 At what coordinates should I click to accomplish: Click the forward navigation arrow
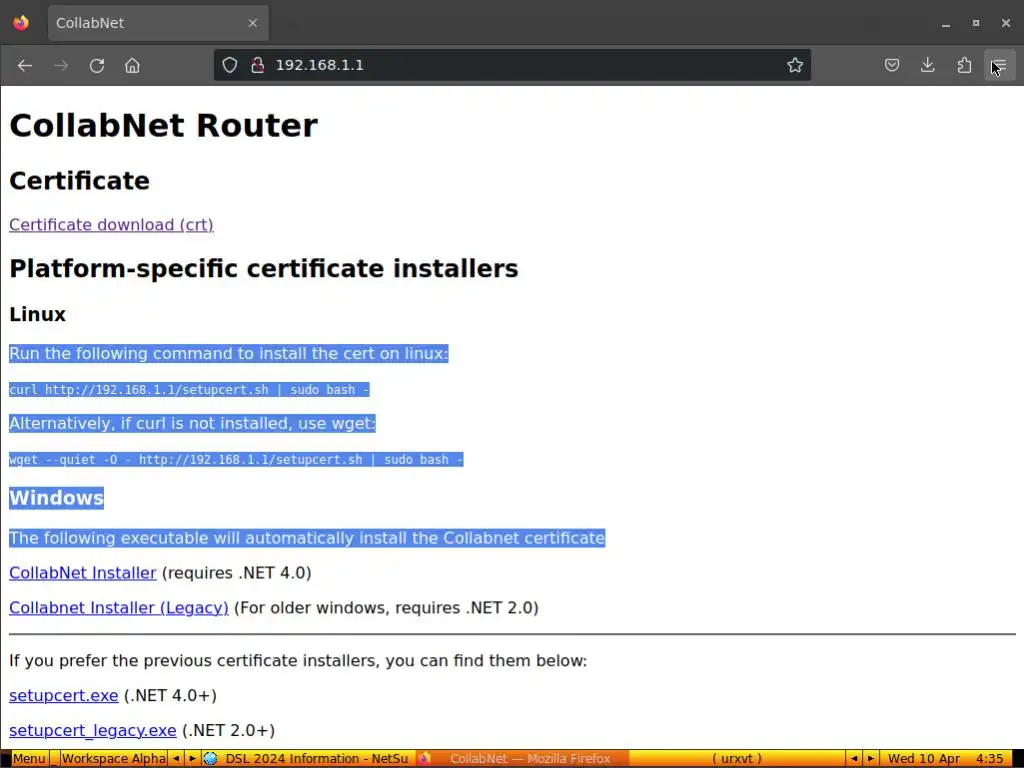tap(61, 65)
